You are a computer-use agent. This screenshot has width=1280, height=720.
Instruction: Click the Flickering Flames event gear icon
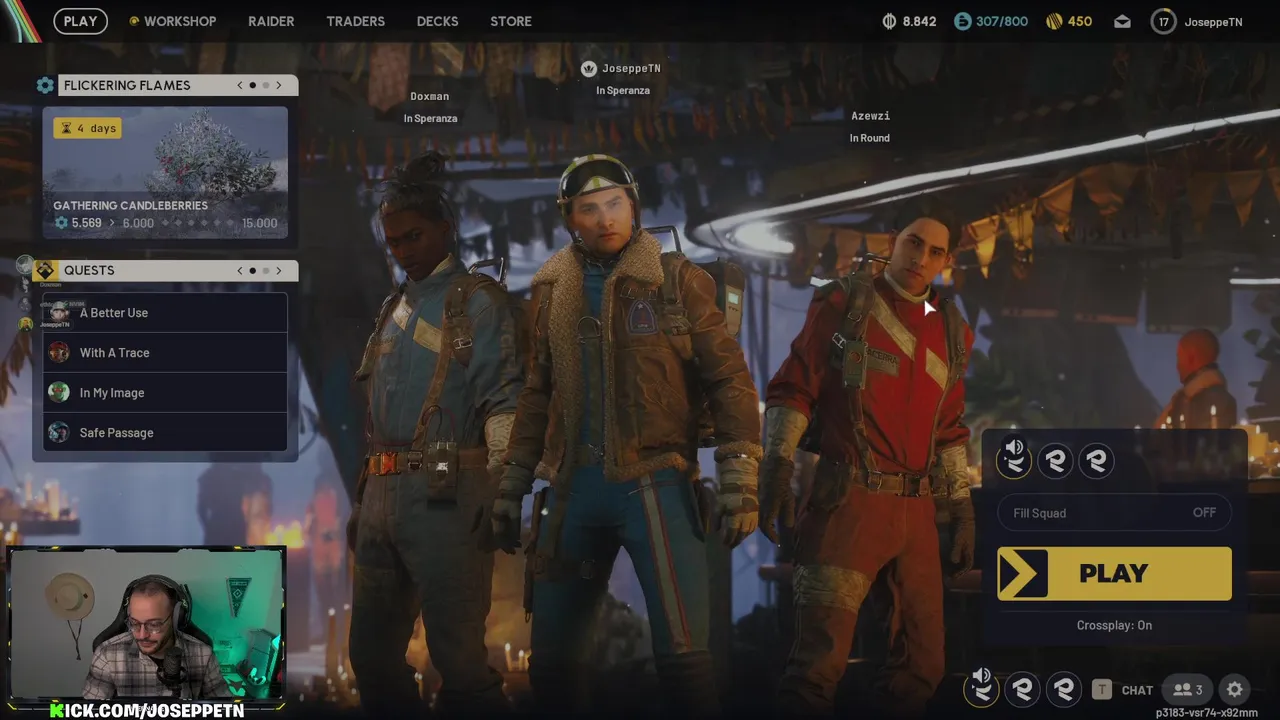(45, 85)
